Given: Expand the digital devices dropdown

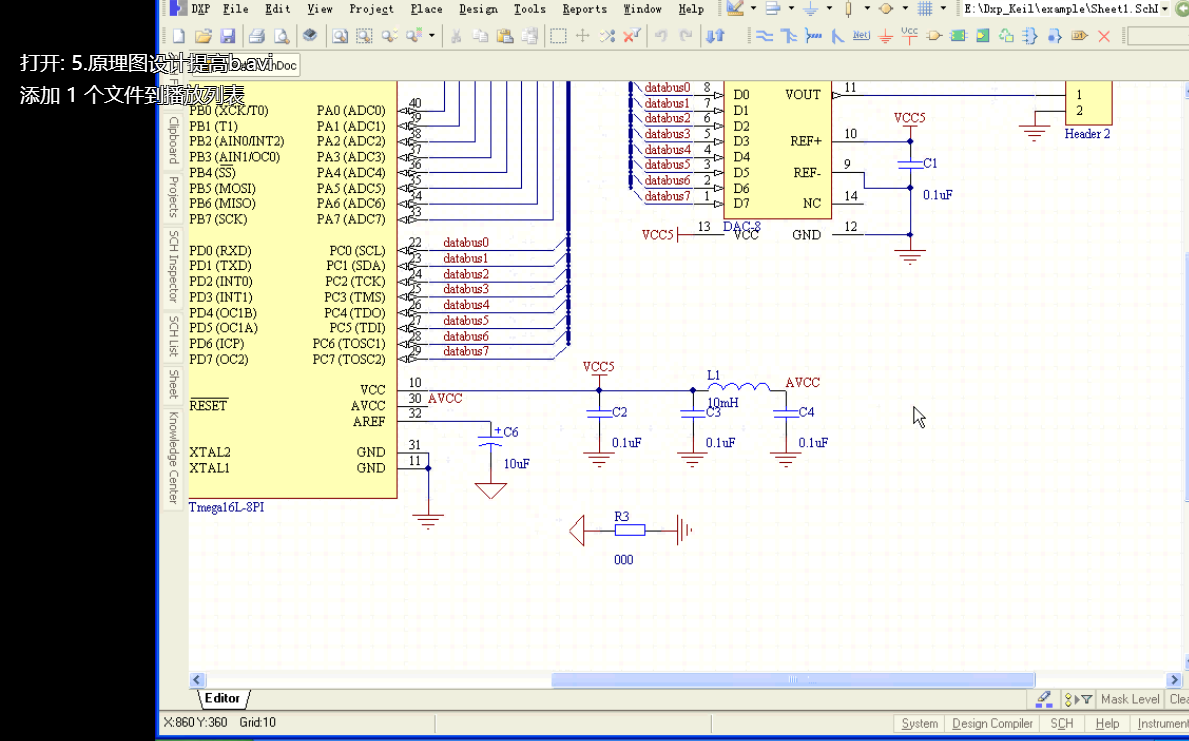Looking at the screenshot, I should coord(867,8).
